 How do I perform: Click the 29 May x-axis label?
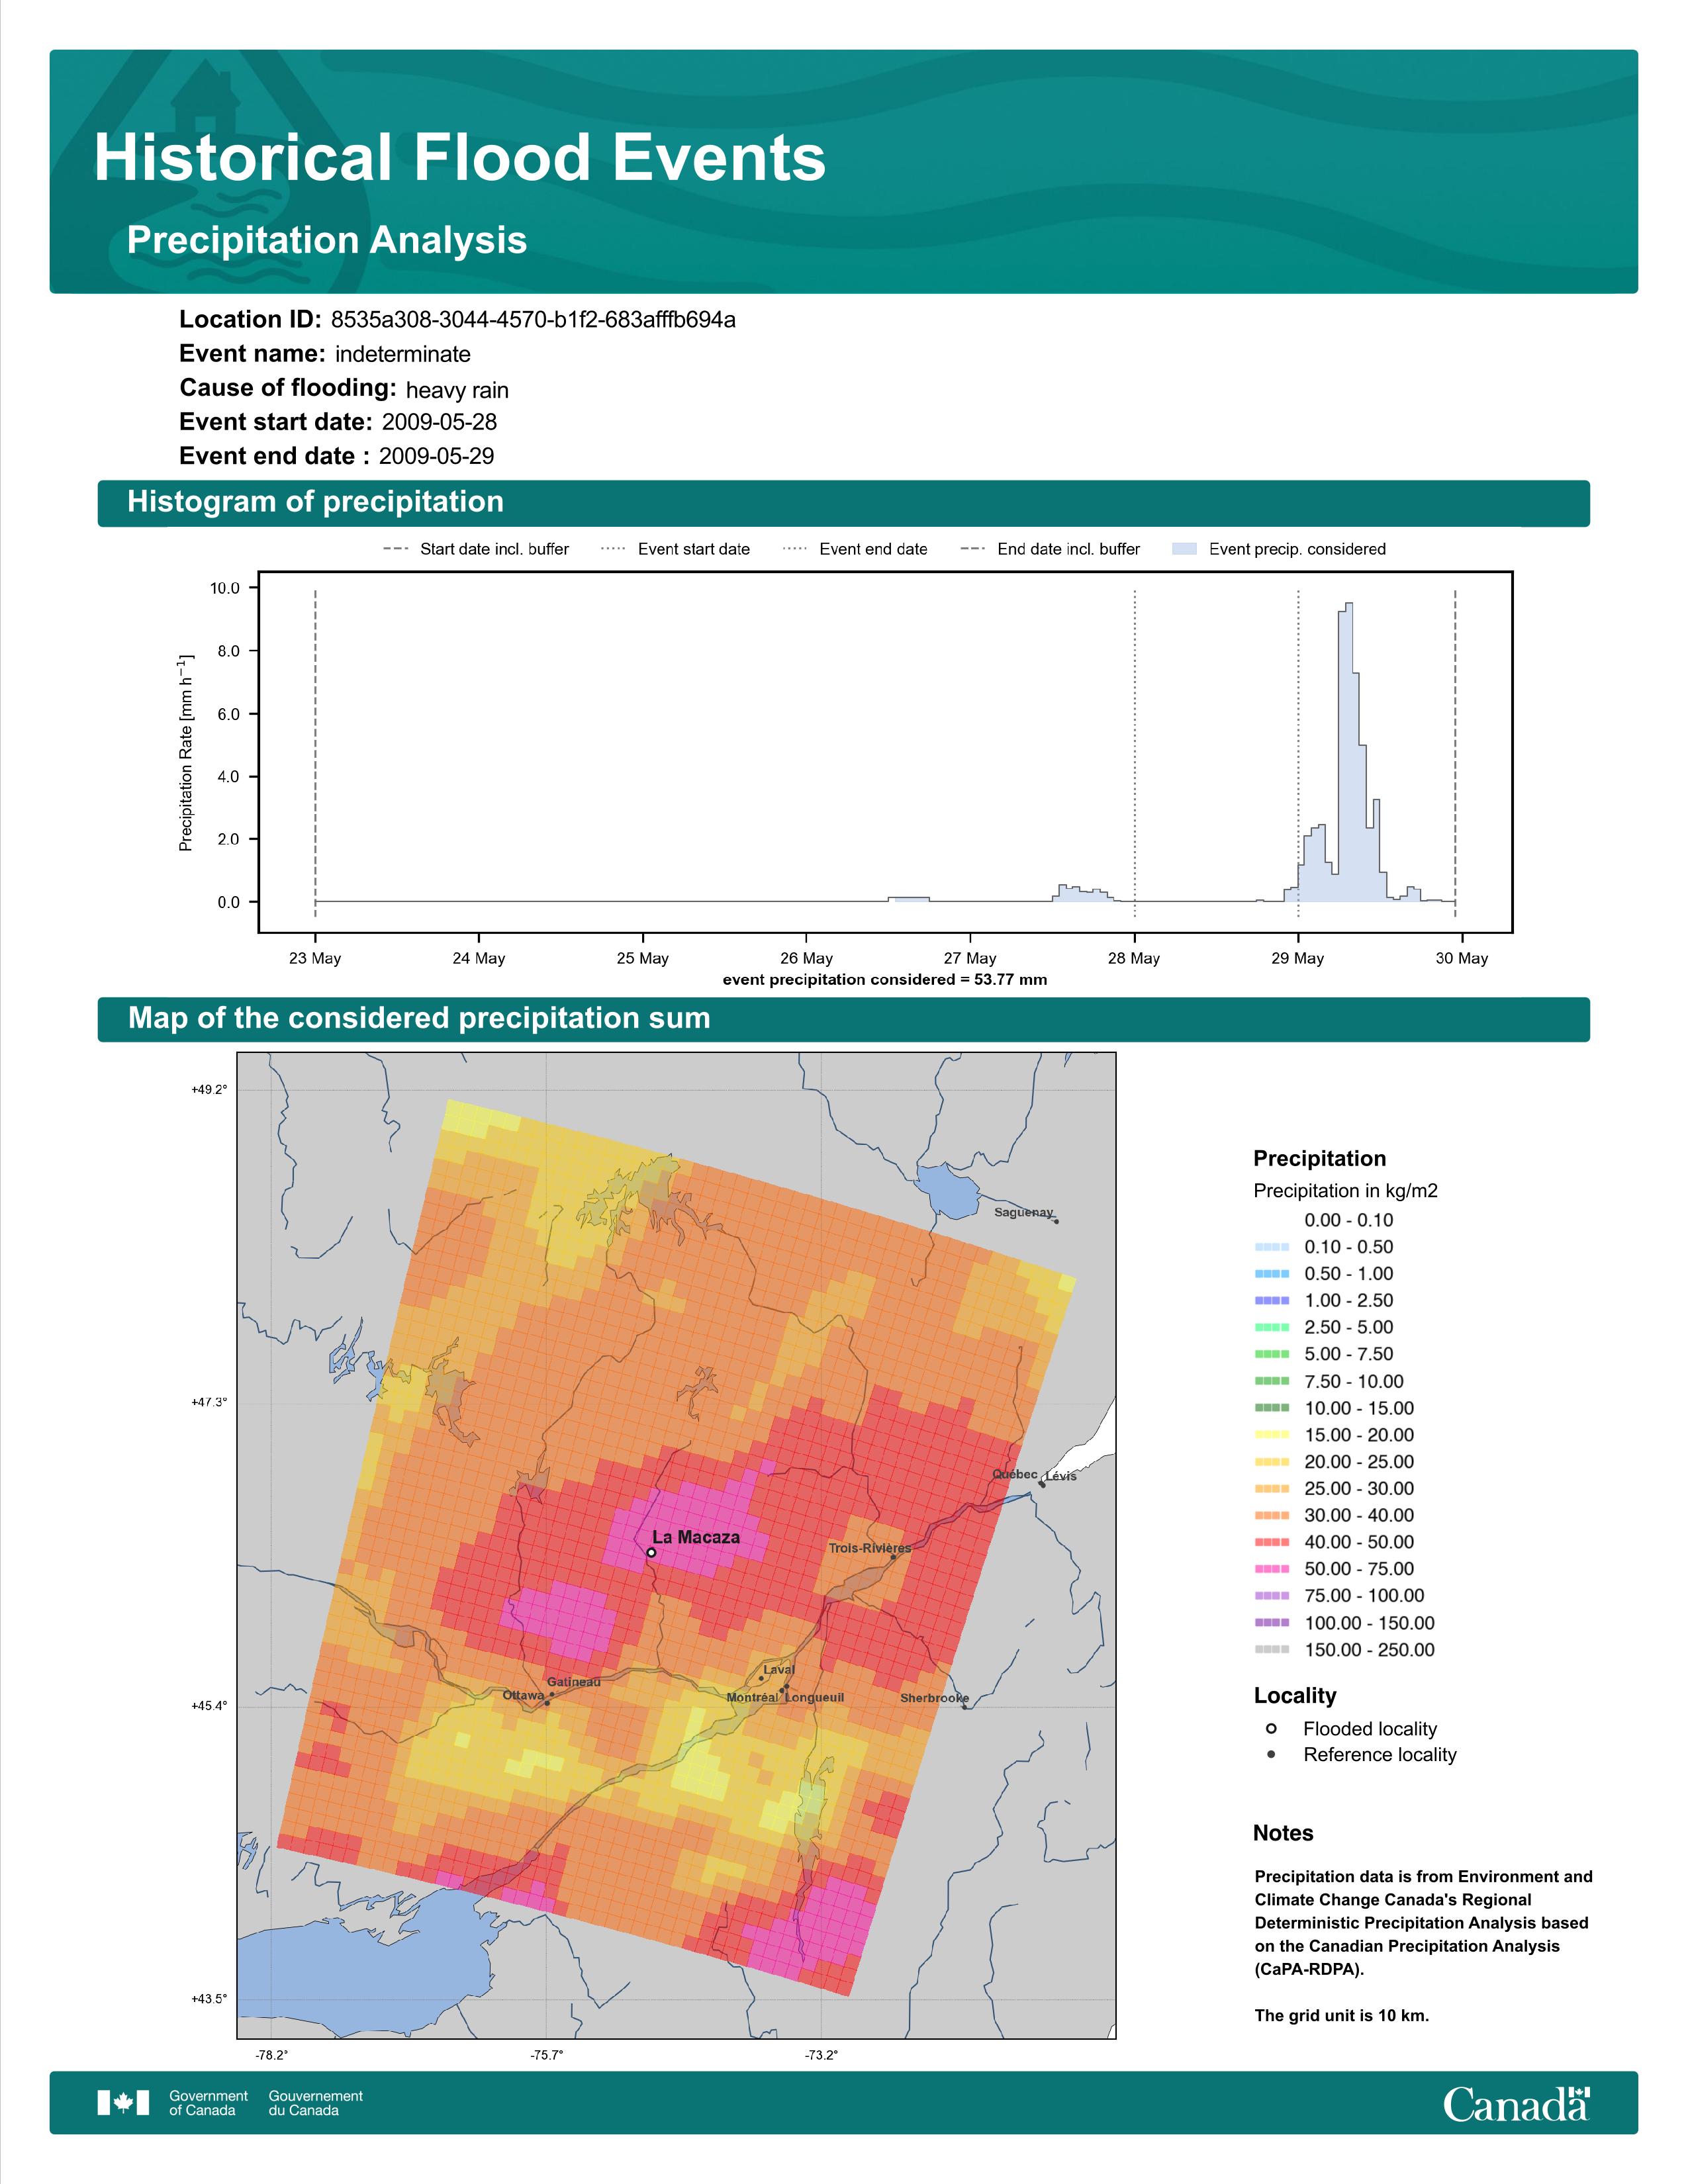coord(1297,958)
